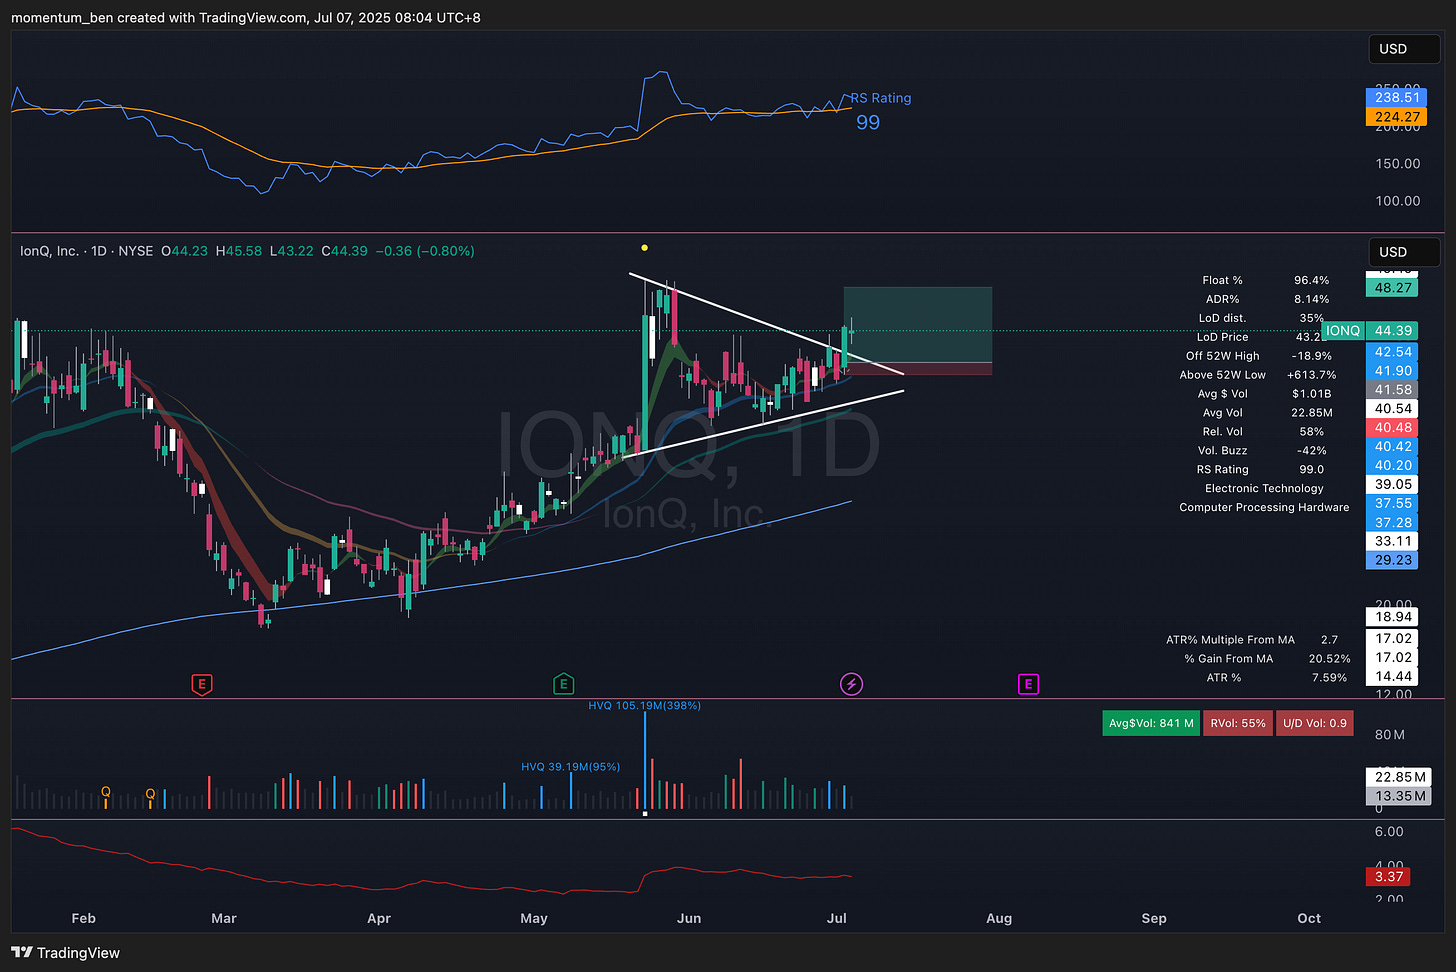Select the gray 41.58 price label
The width and height of the screenshot is (1456, 972).
[x=1392, y=390]
